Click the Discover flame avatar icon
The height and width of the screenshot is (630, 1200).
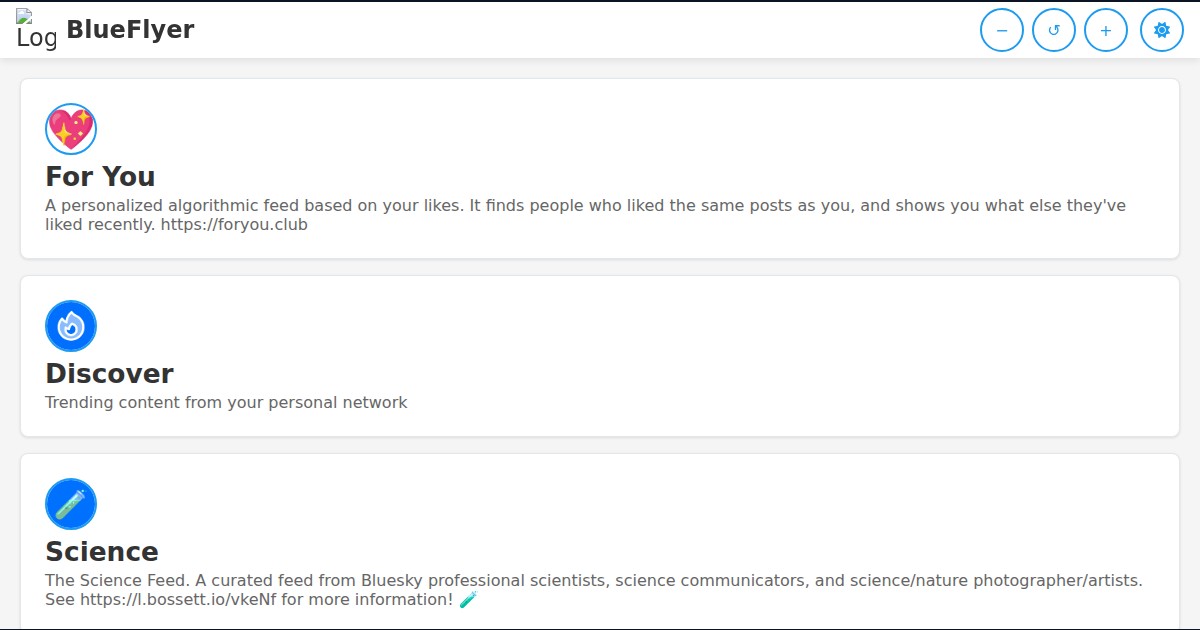point(71,326)
